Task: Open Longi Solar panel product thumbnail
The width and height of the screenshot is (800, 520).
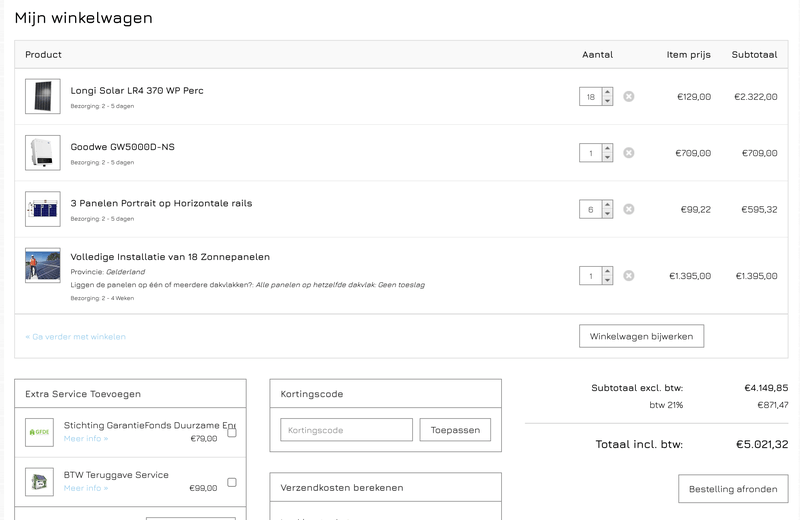Action: (43, 96)
